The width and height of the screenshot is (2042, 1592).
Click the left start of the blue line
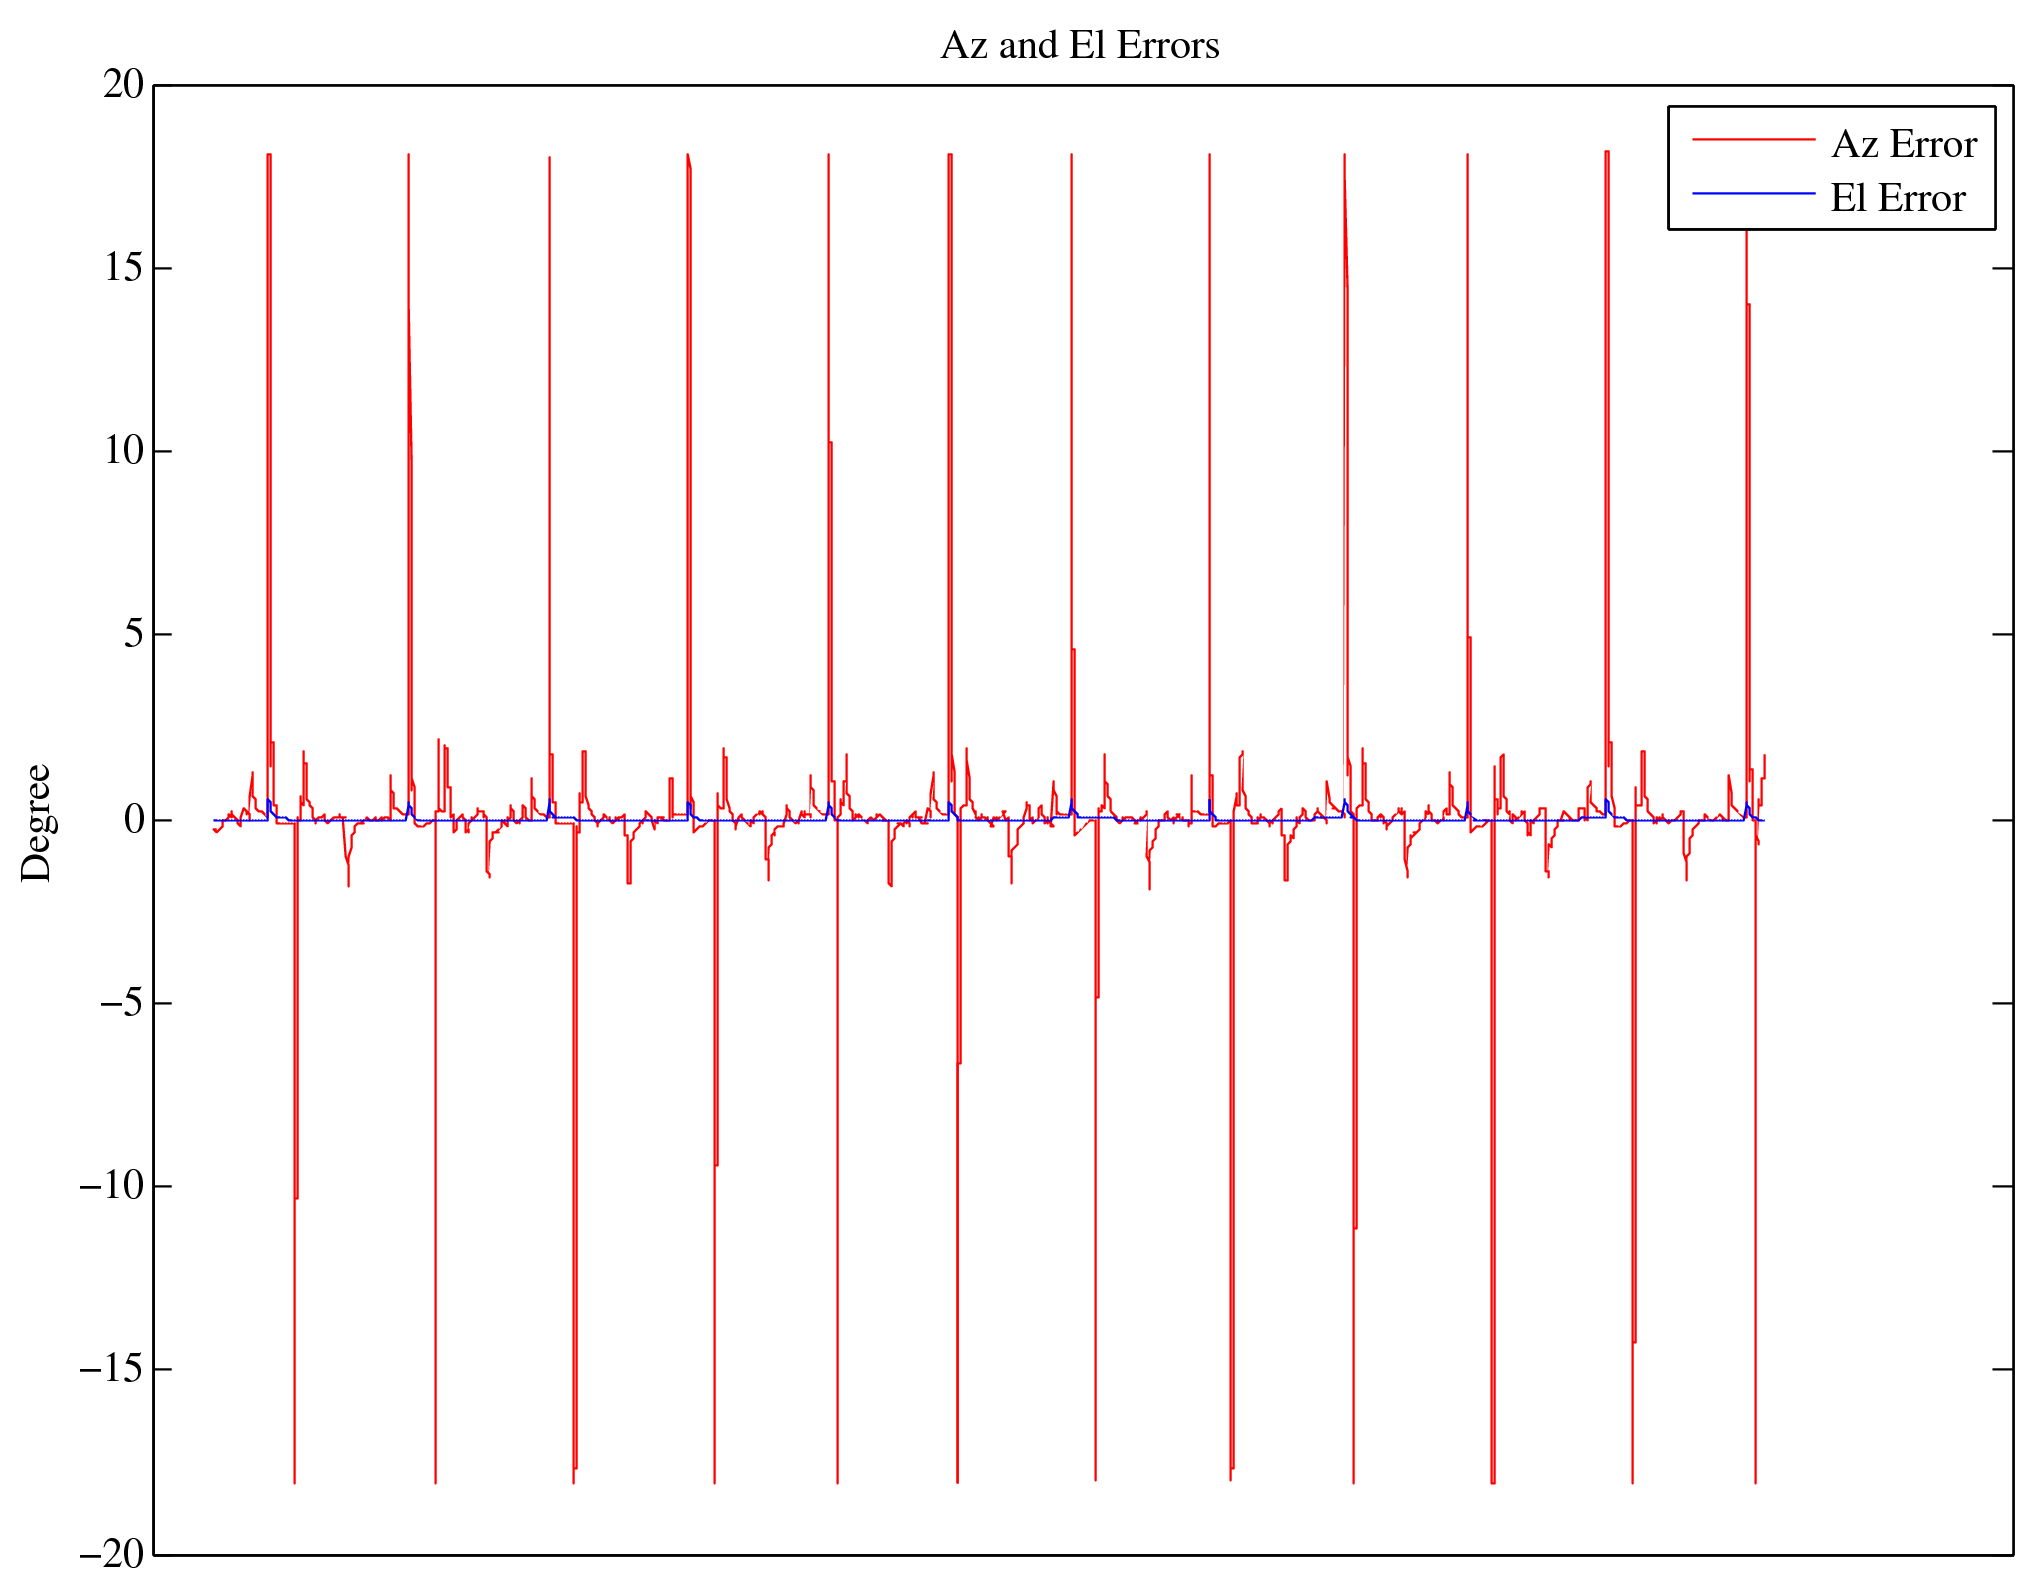point(215,820)
